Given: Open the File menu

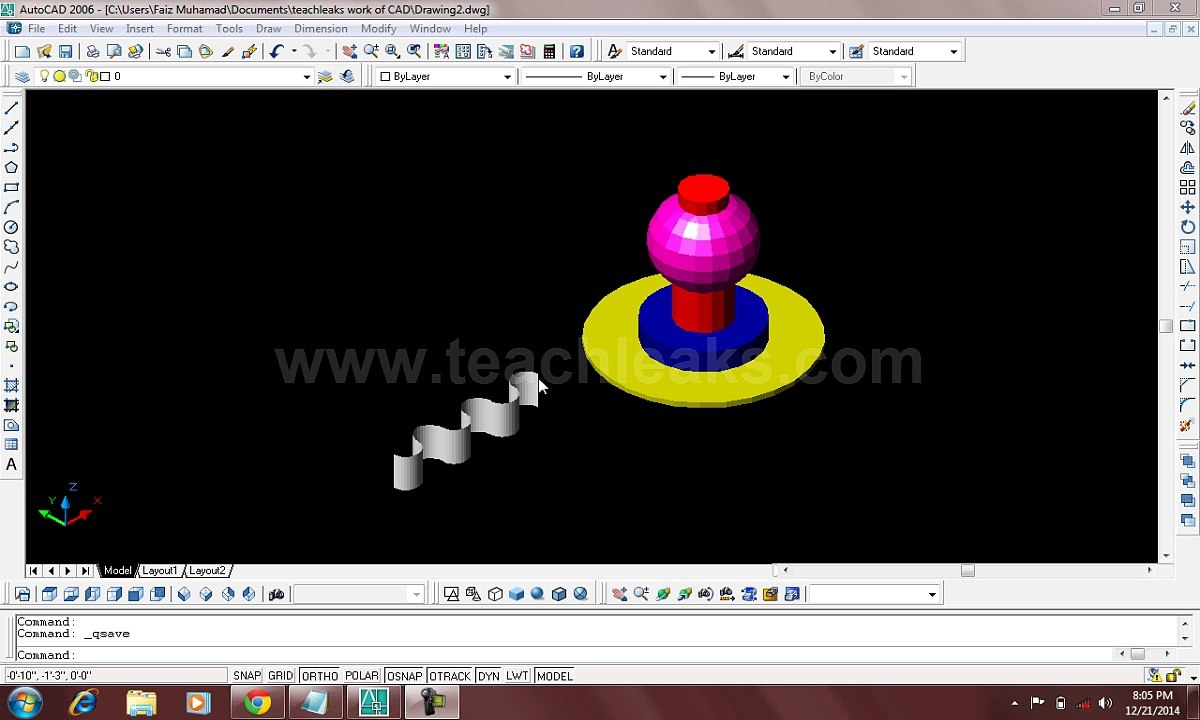Looking at the screenshot, I should [x=36, y=29].
